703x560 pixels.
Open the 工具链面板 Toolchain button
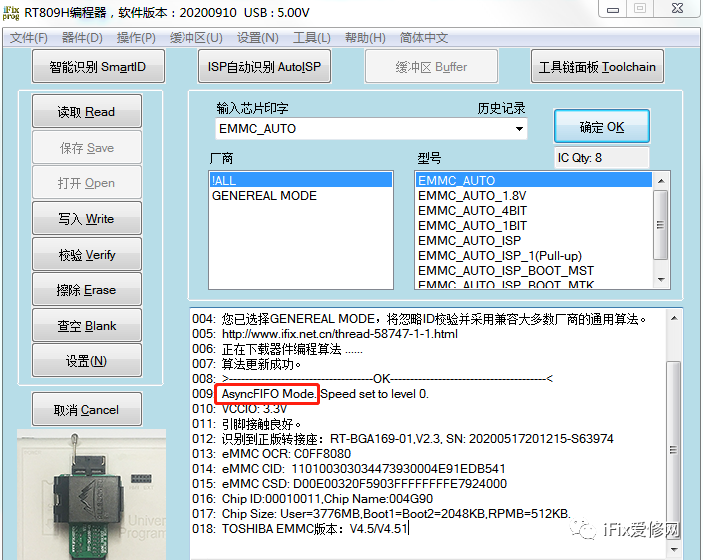point(597,66)
